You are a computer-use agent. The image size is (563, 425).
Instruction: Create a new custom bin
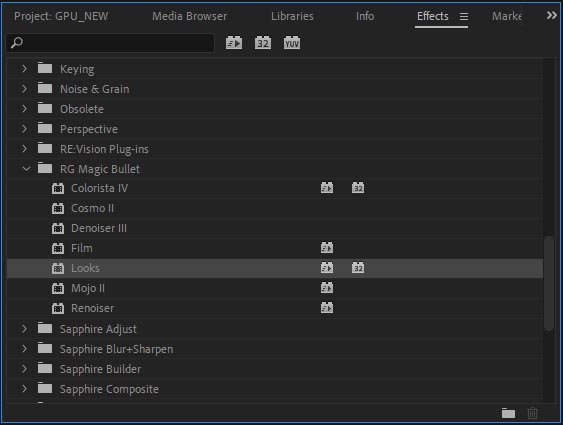[508, 413]
